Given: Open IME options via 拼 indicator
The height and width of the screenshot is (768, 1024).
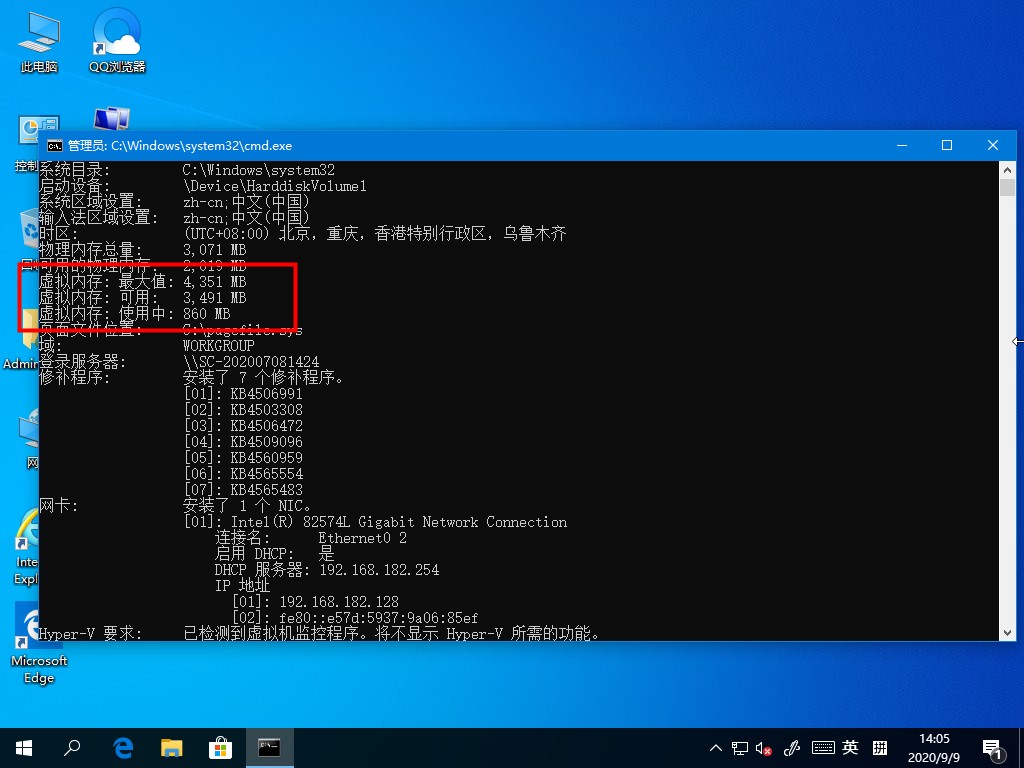Looking at the screenshot, I should [x=878, y=747].
